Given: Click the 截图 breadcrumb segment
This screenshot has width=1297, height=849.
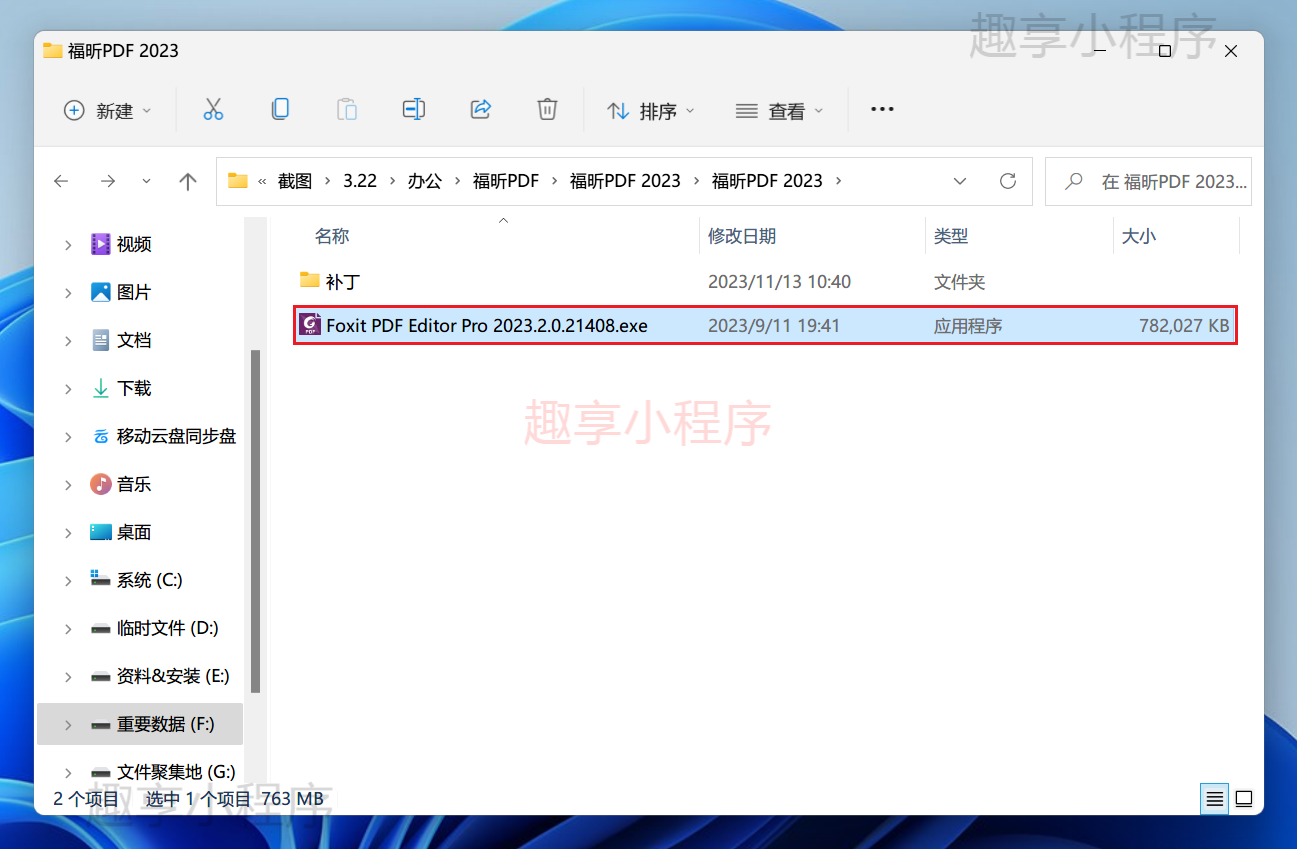Looking at the screenshot, I should pos(295,181).
